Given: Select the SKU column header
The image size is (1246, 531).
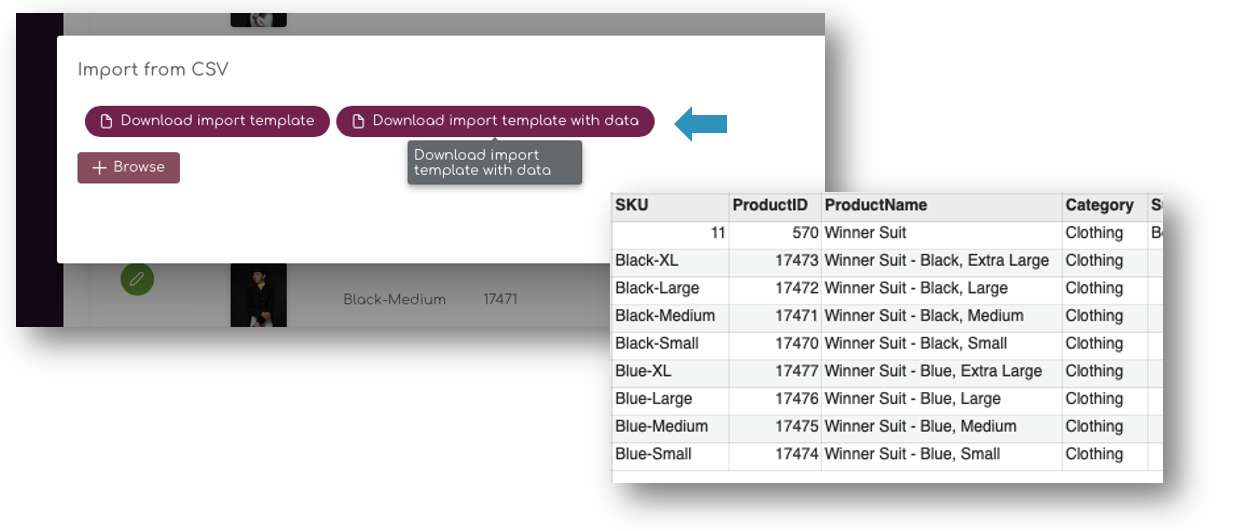Looking at the screenshot, I should pyautogui.click(x=632, y=205).
